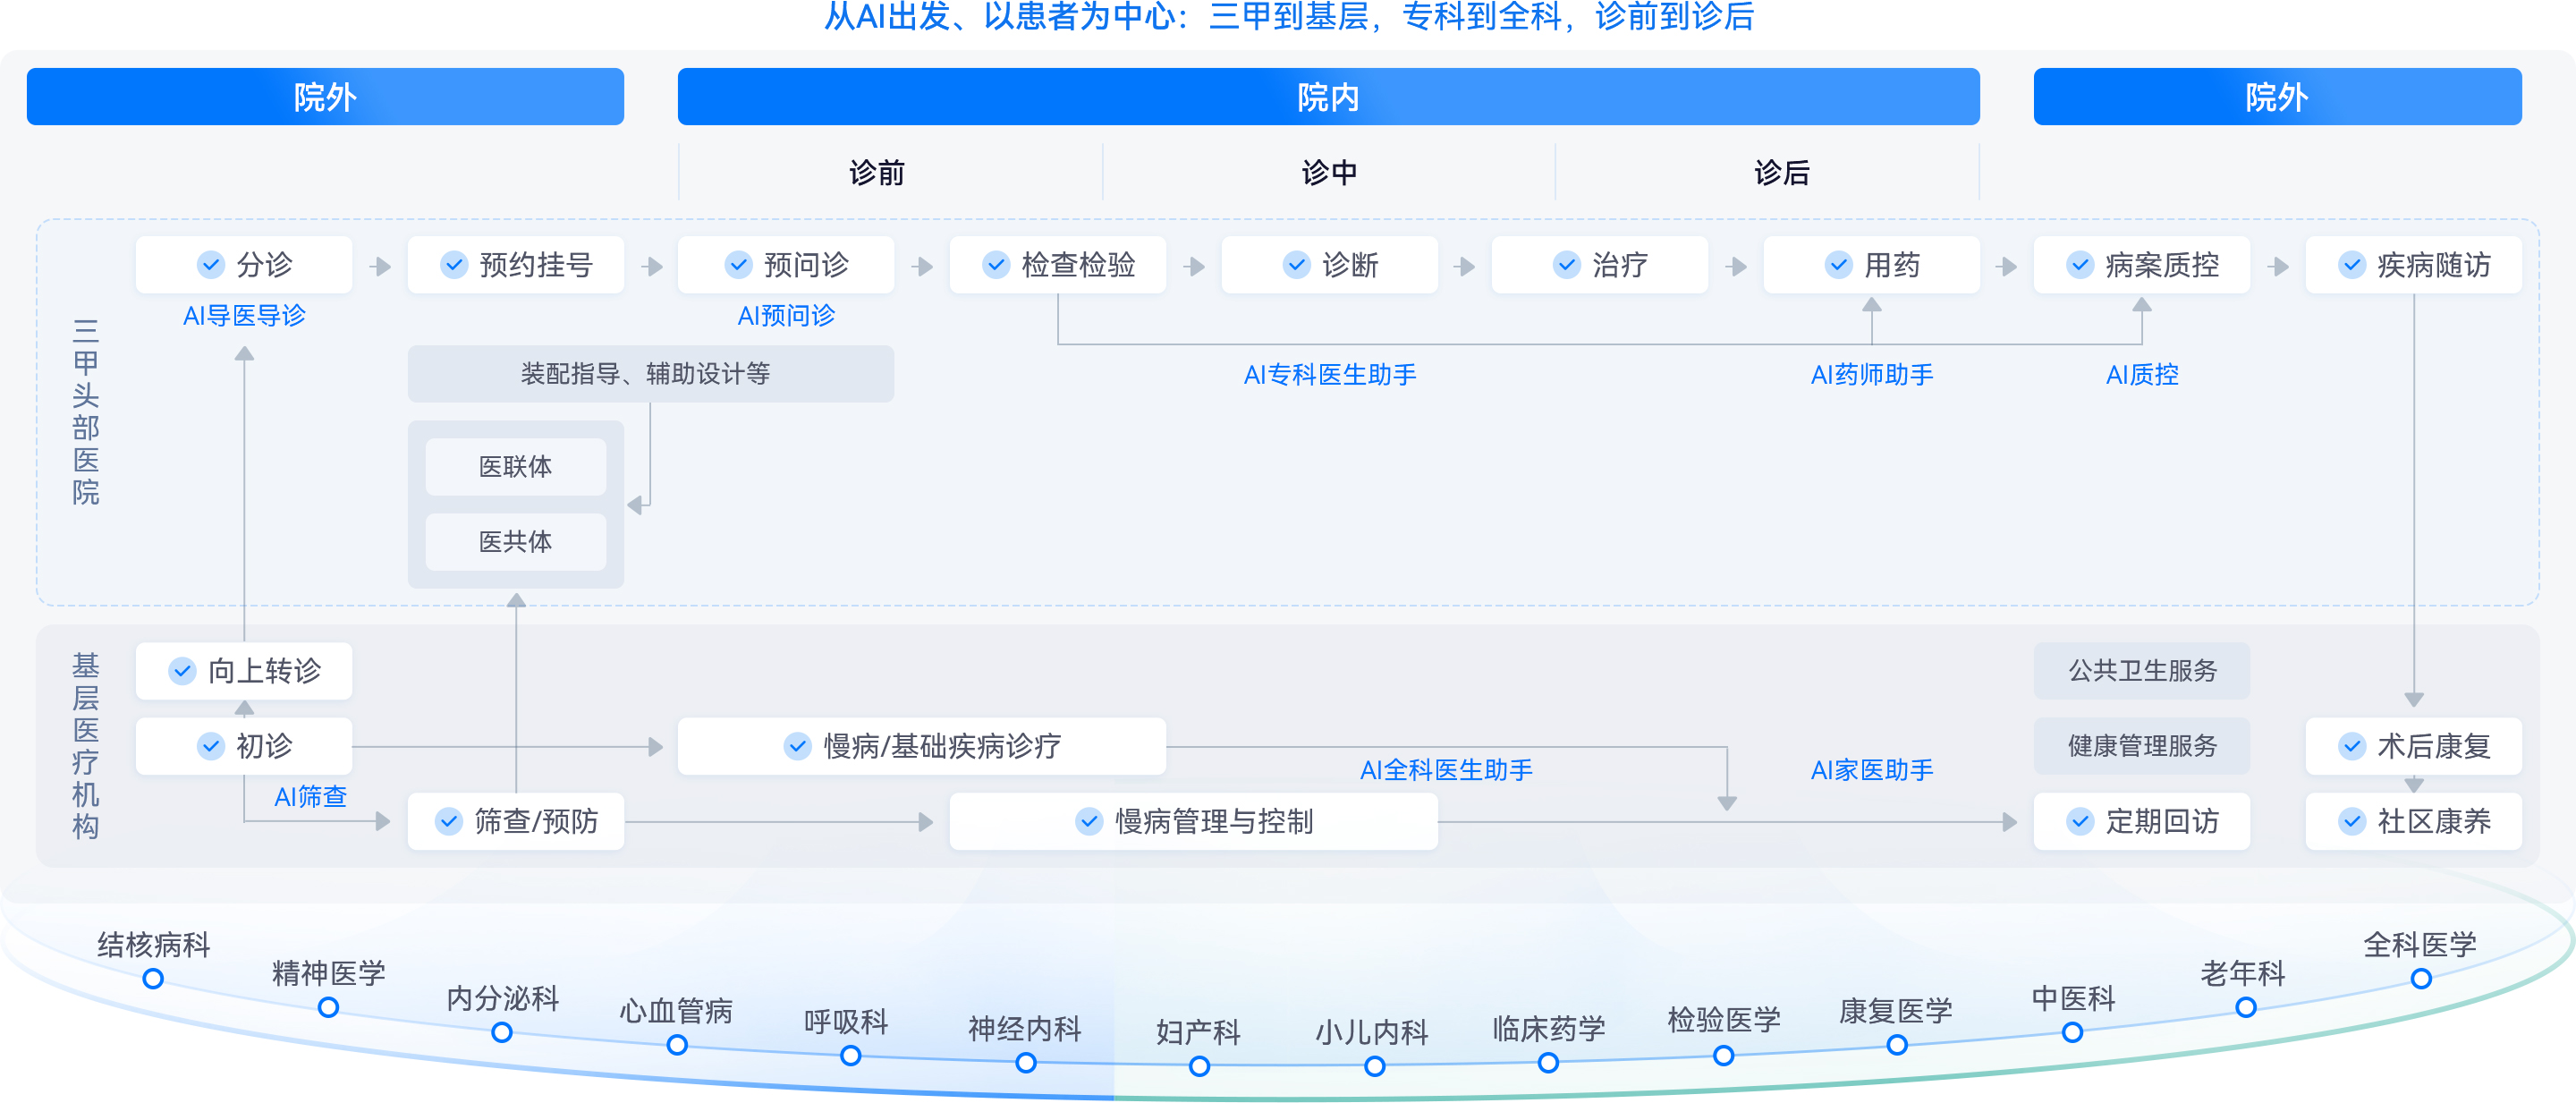Click the checkmark icon beside 向上转诊
Viewport: 2576px width, 1103px height.
[182, 671]
